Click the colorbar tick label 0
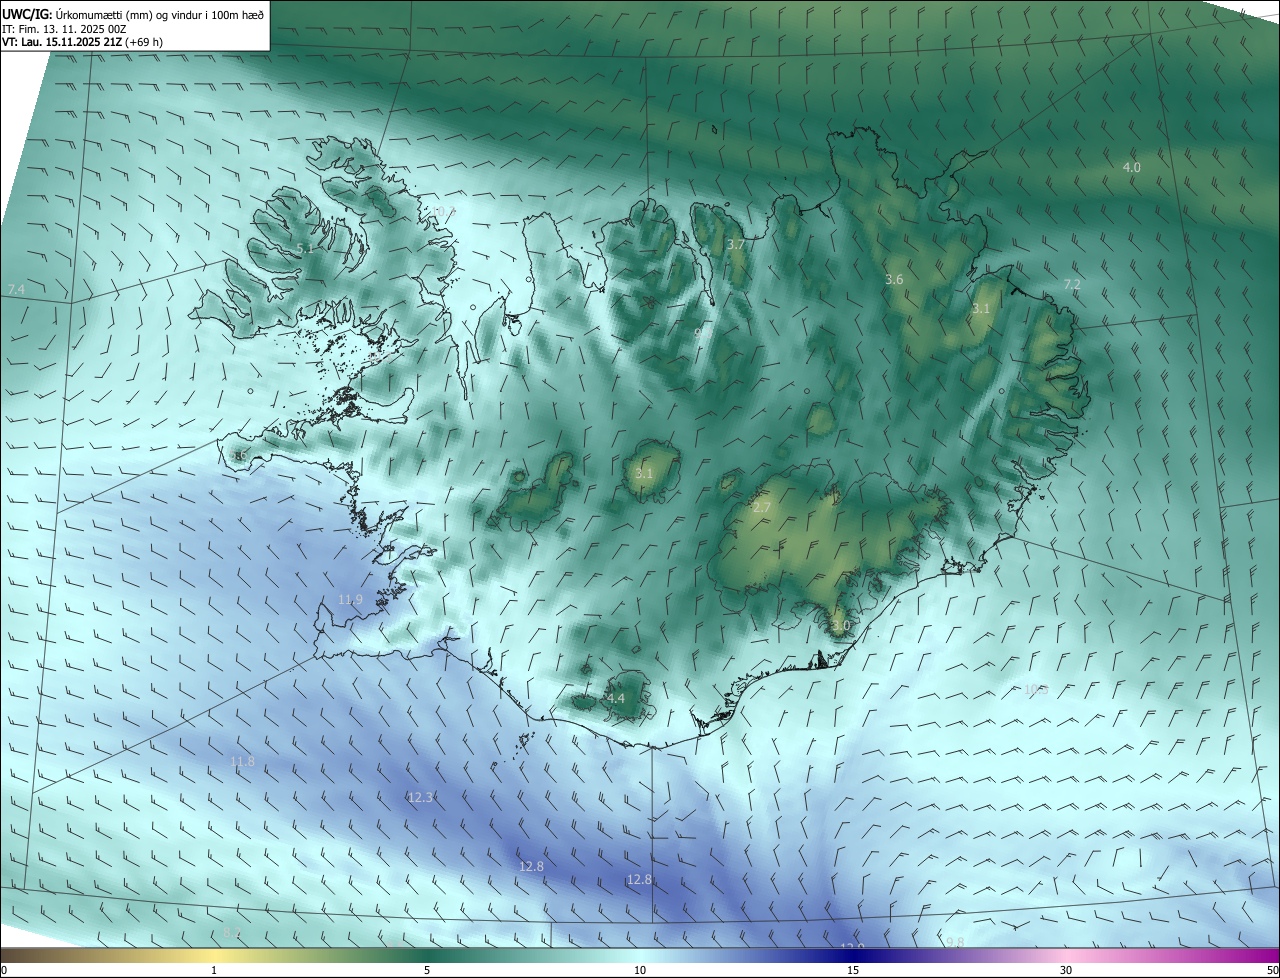1280x978 pixels. click(3, 970)
